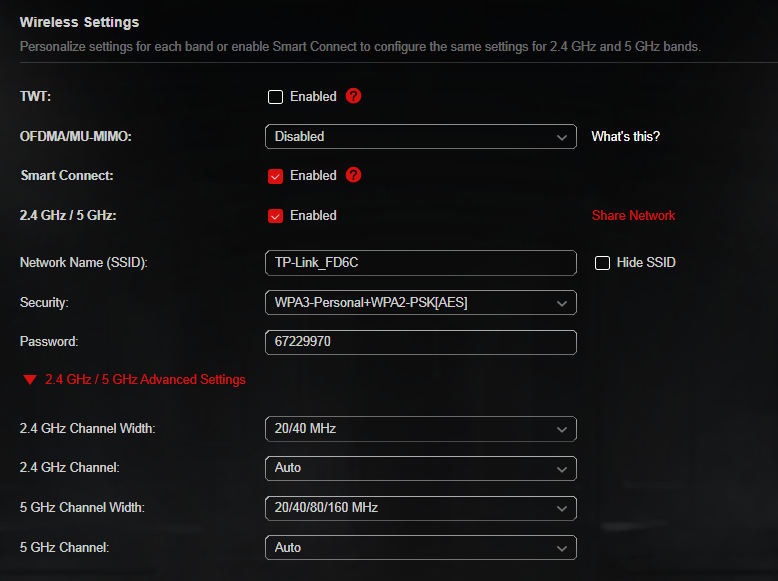Click the Share Network link
Screen dimensions: 778x581
point(633,215)
